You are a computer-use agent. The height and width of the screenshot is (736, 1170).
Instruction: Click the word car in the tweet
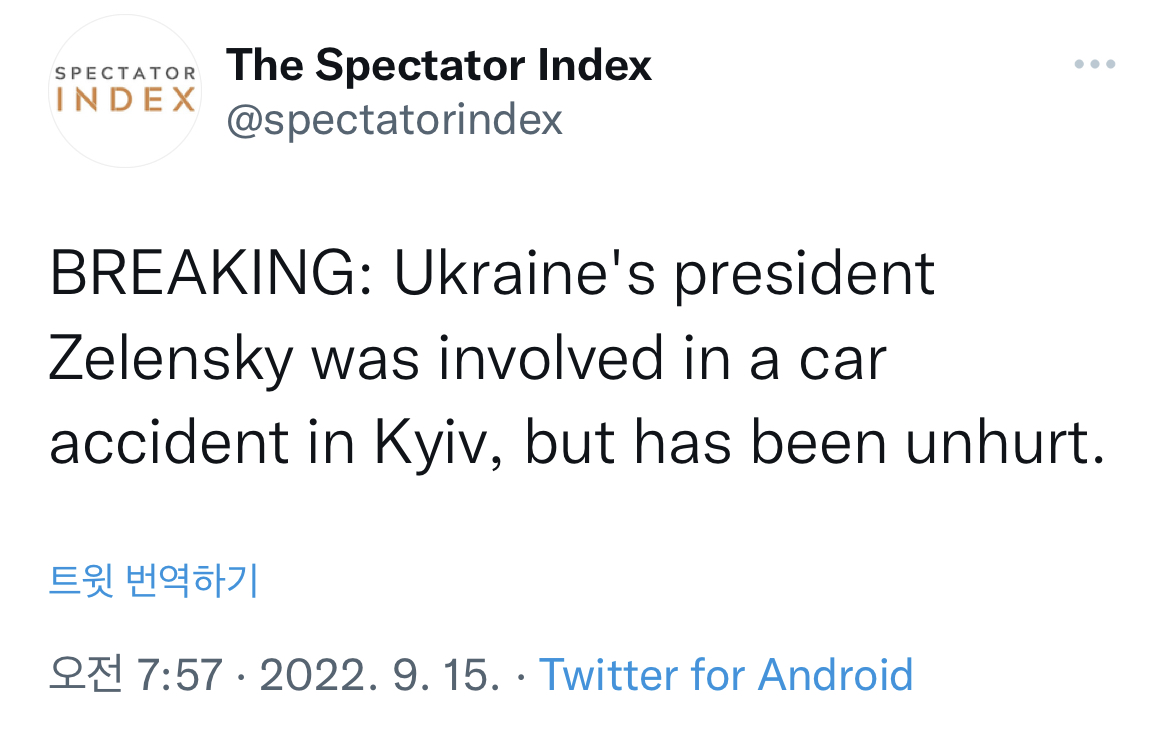click(844, 358)
